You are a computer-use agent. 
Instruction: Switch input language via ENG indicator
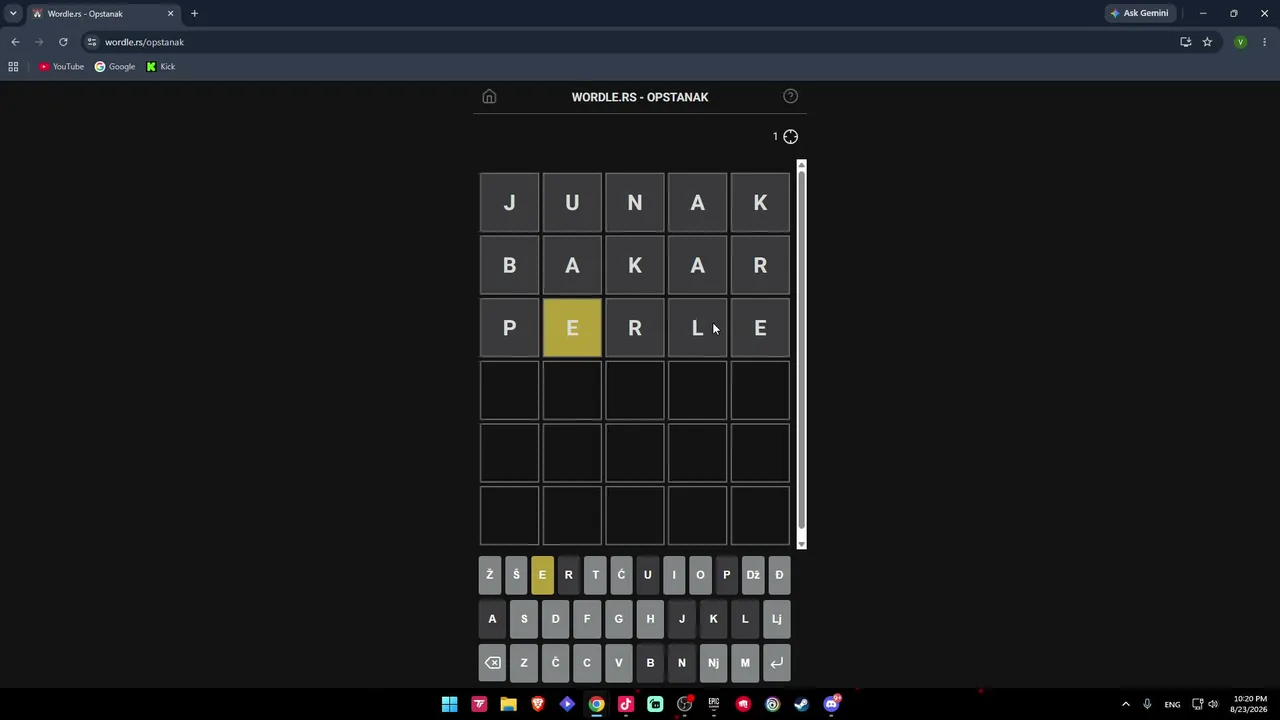1172,704
